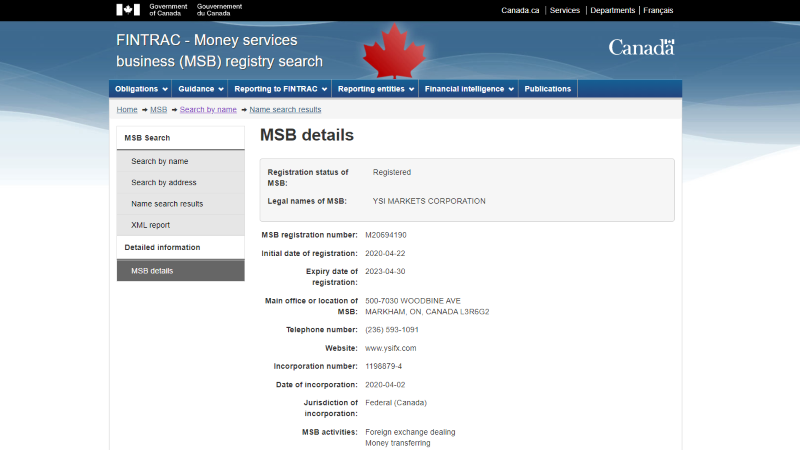Click registration number M20694190

tap(386, 235)
